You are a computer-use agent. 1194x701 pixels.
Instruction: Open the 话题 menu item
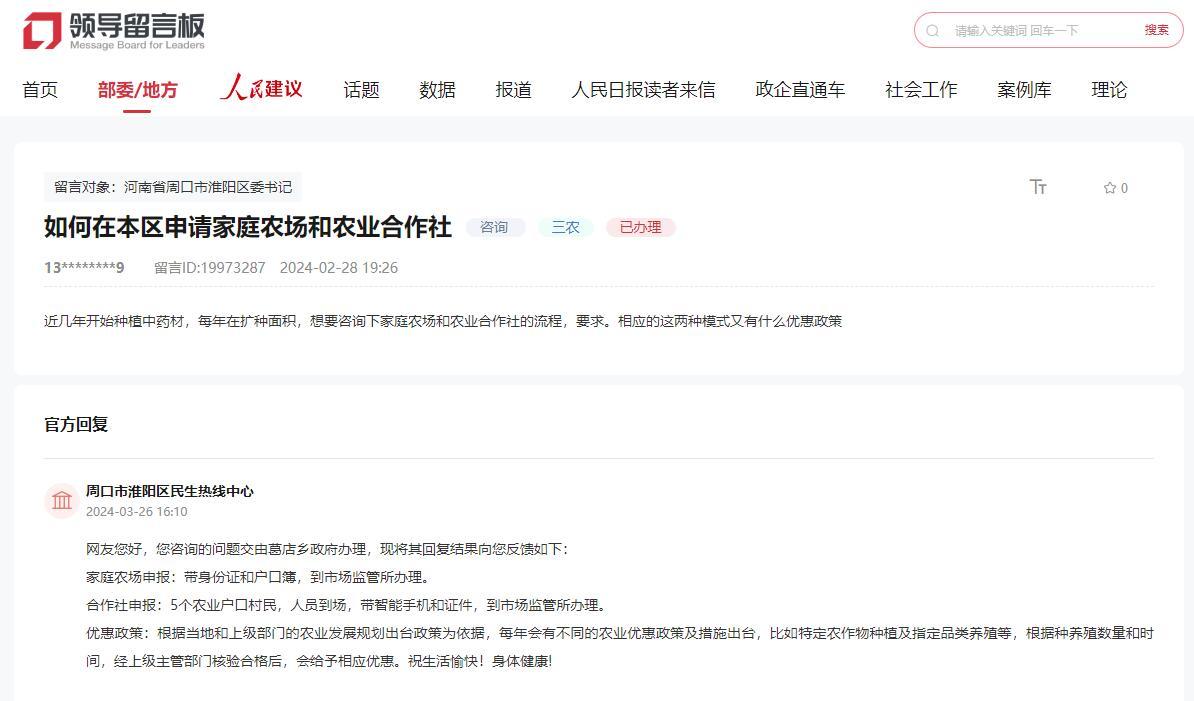[x=361, y=90]
